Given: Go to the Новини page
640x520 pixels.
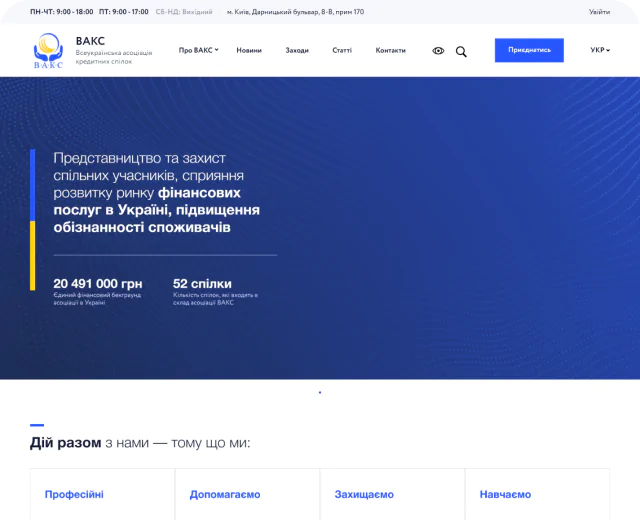Looking at the screenshot, I should click(249, 50).
